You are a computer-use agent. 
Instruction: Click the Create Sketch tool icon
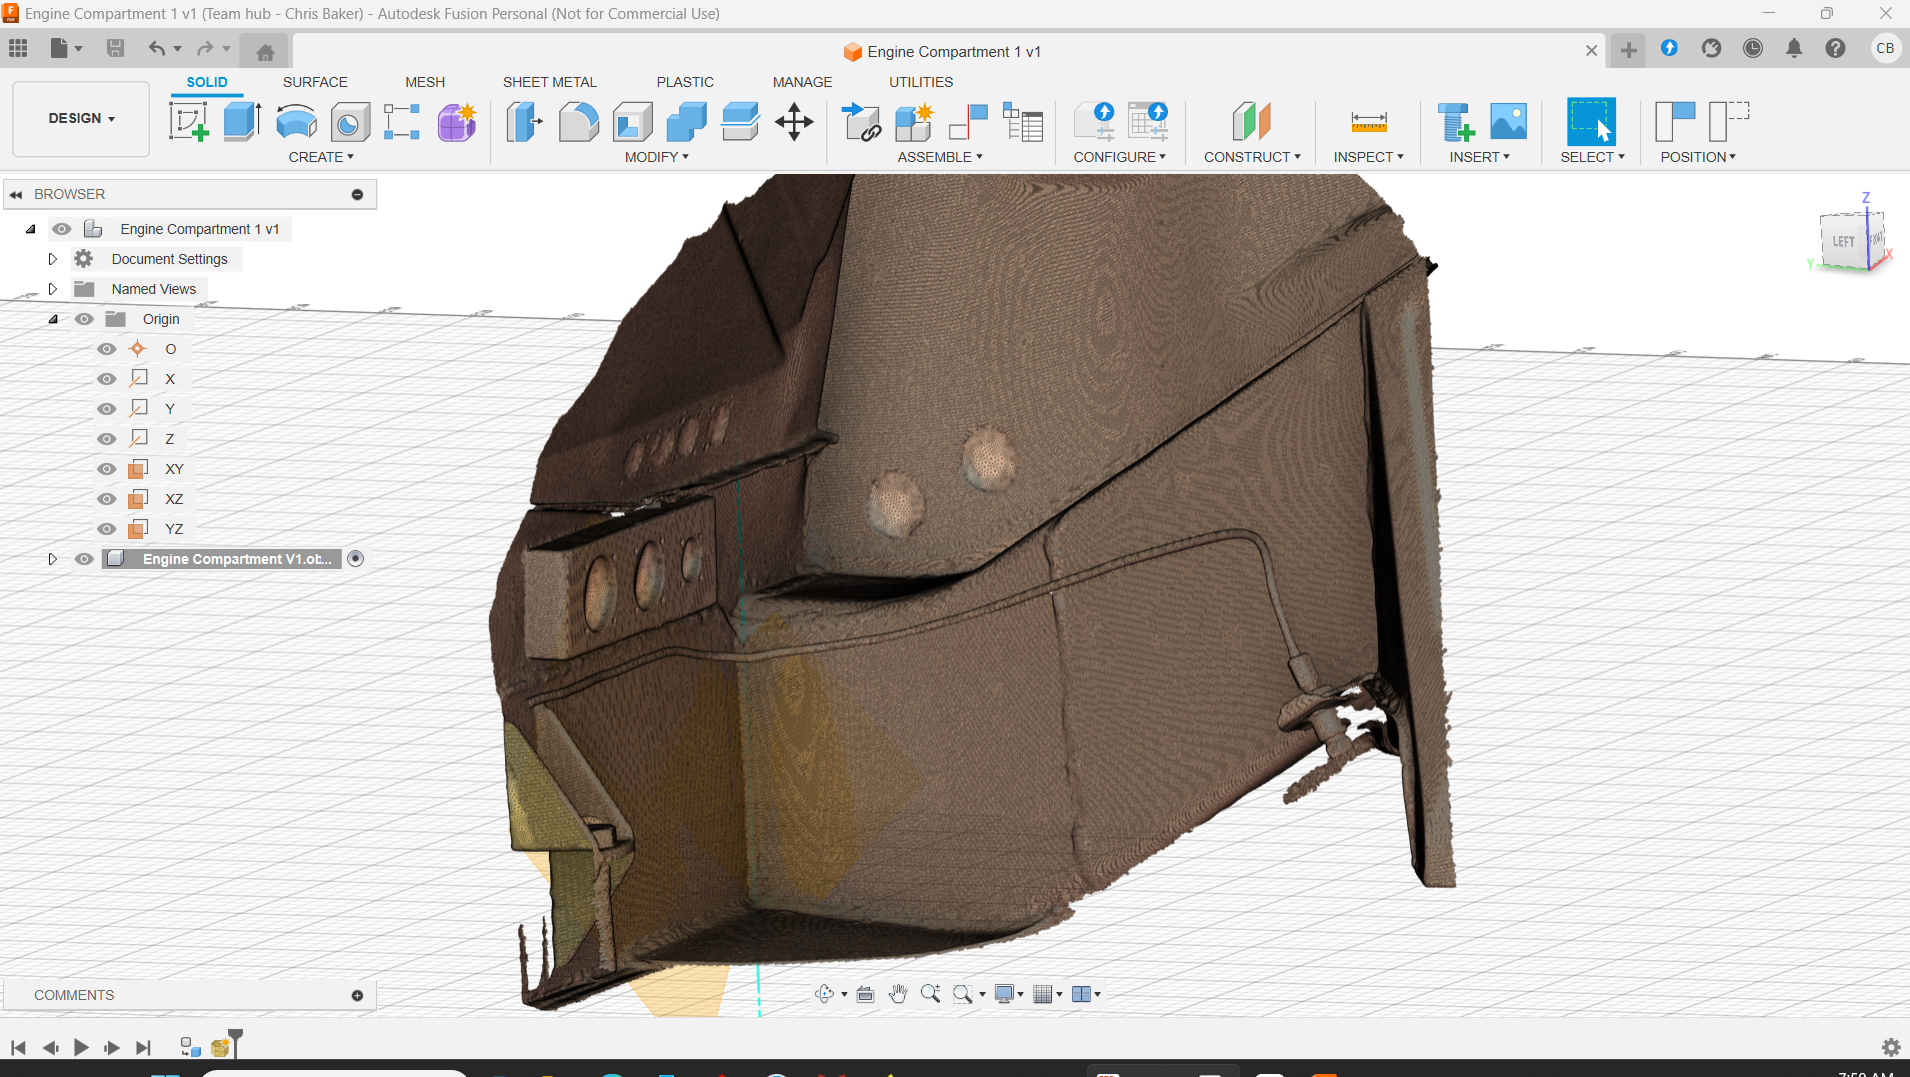(188, 122)
